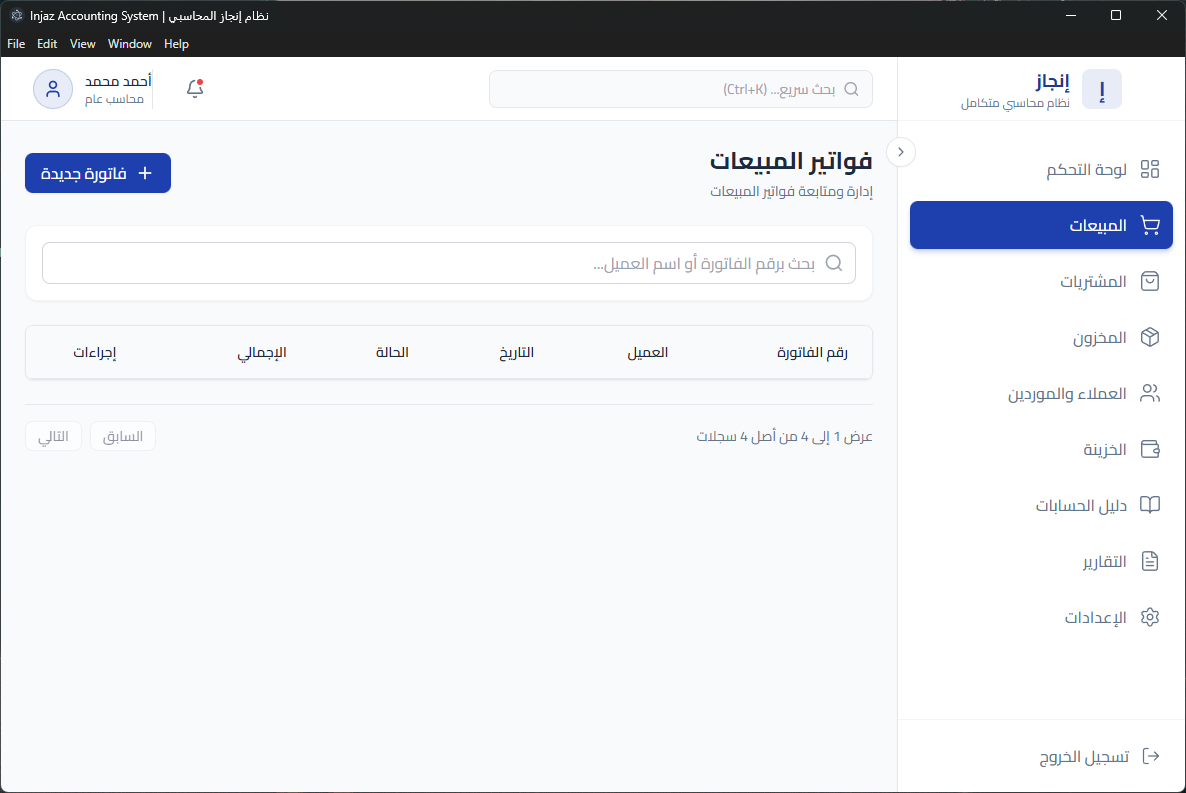Image resolution: width=1186 pixels, height=793 pixels.
Task: Click the فاتورة جديدة new invoice button
Action: point(98,173)
